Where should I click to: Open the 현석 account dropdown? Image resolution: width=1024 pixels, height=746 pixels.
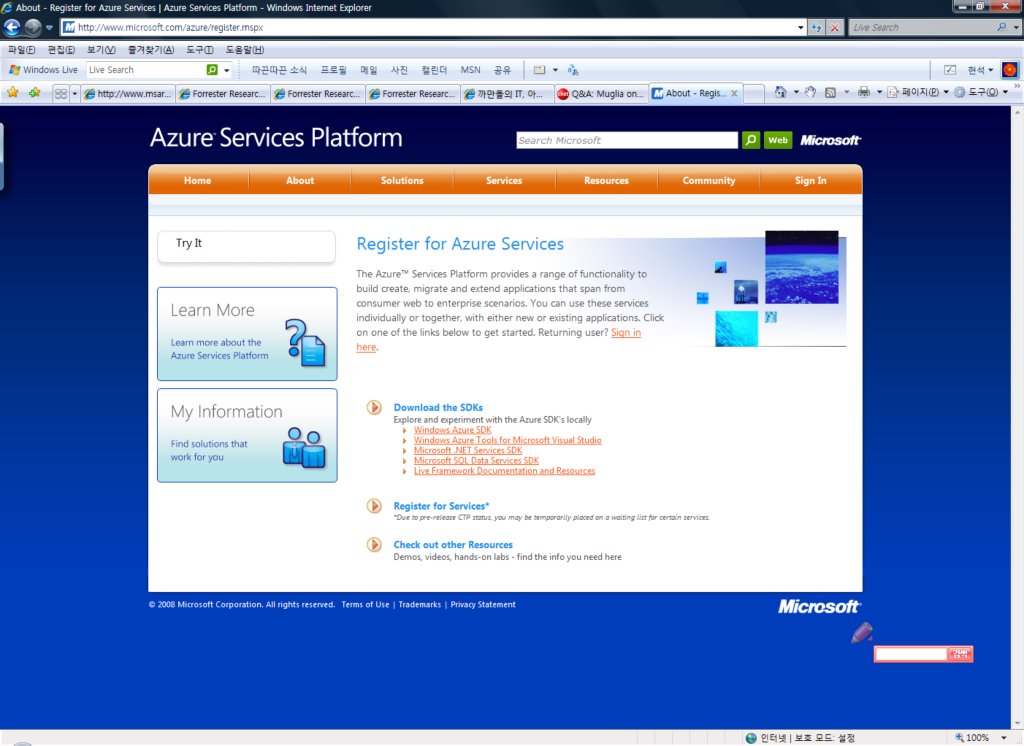(980, 70)
